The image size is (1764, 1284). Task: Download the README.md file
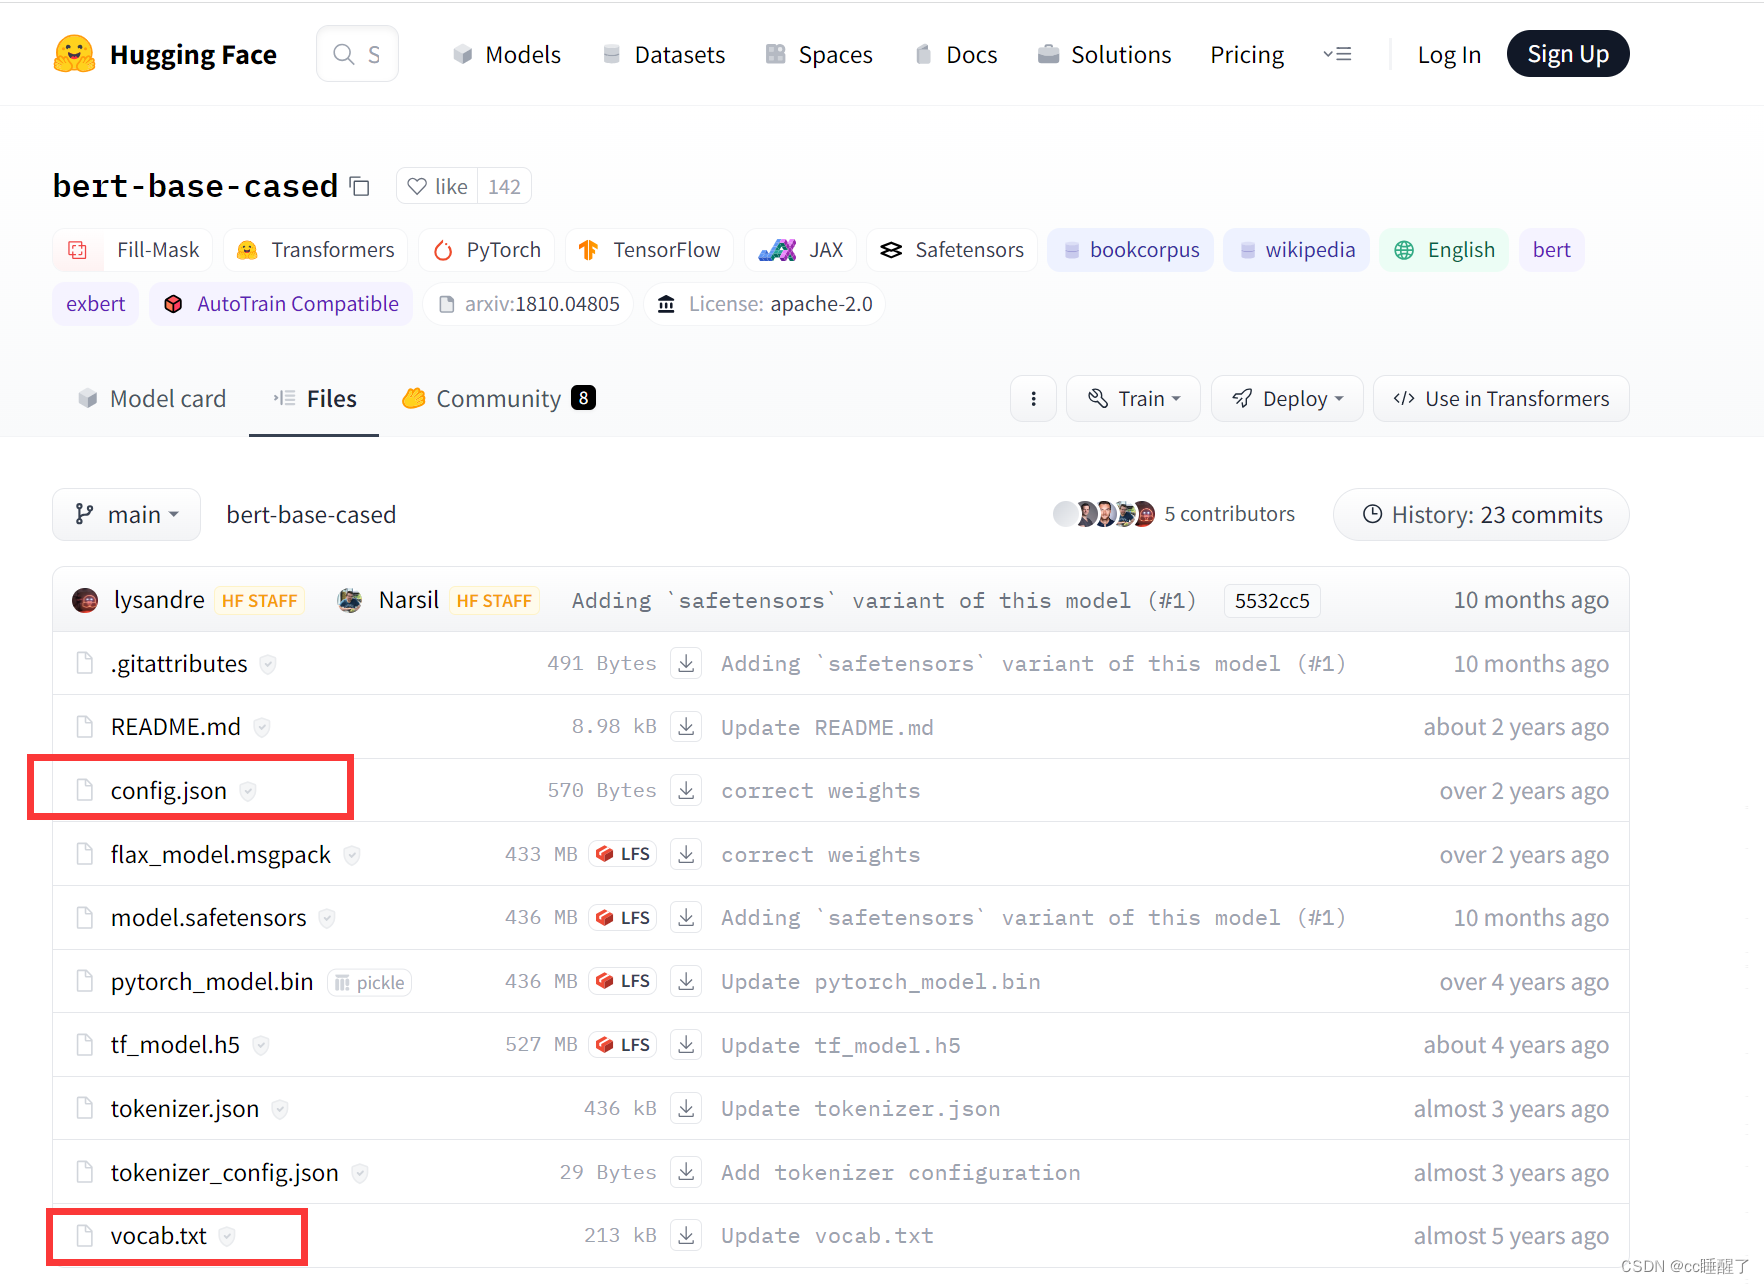(x=686, y=727)
